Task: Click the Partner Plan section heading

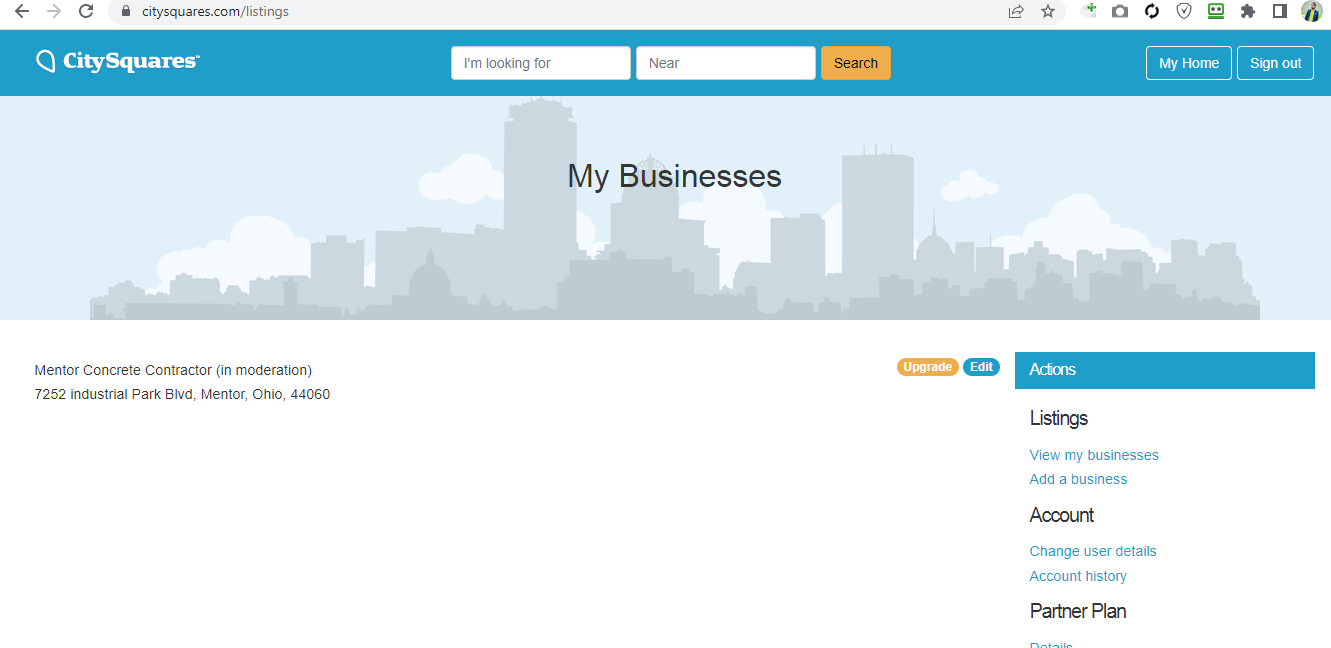Action: (x=1078, y=611)
